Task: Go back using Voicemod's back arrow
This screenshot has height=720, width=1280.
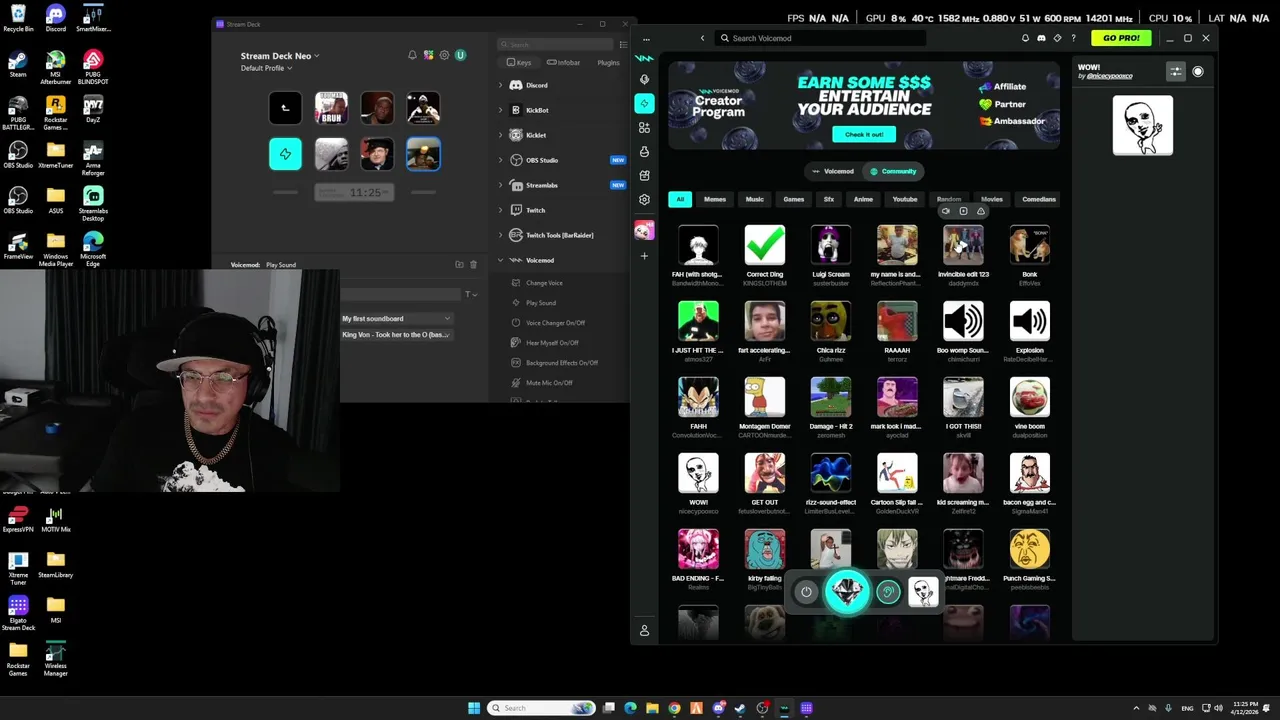Action: (702, 38)
